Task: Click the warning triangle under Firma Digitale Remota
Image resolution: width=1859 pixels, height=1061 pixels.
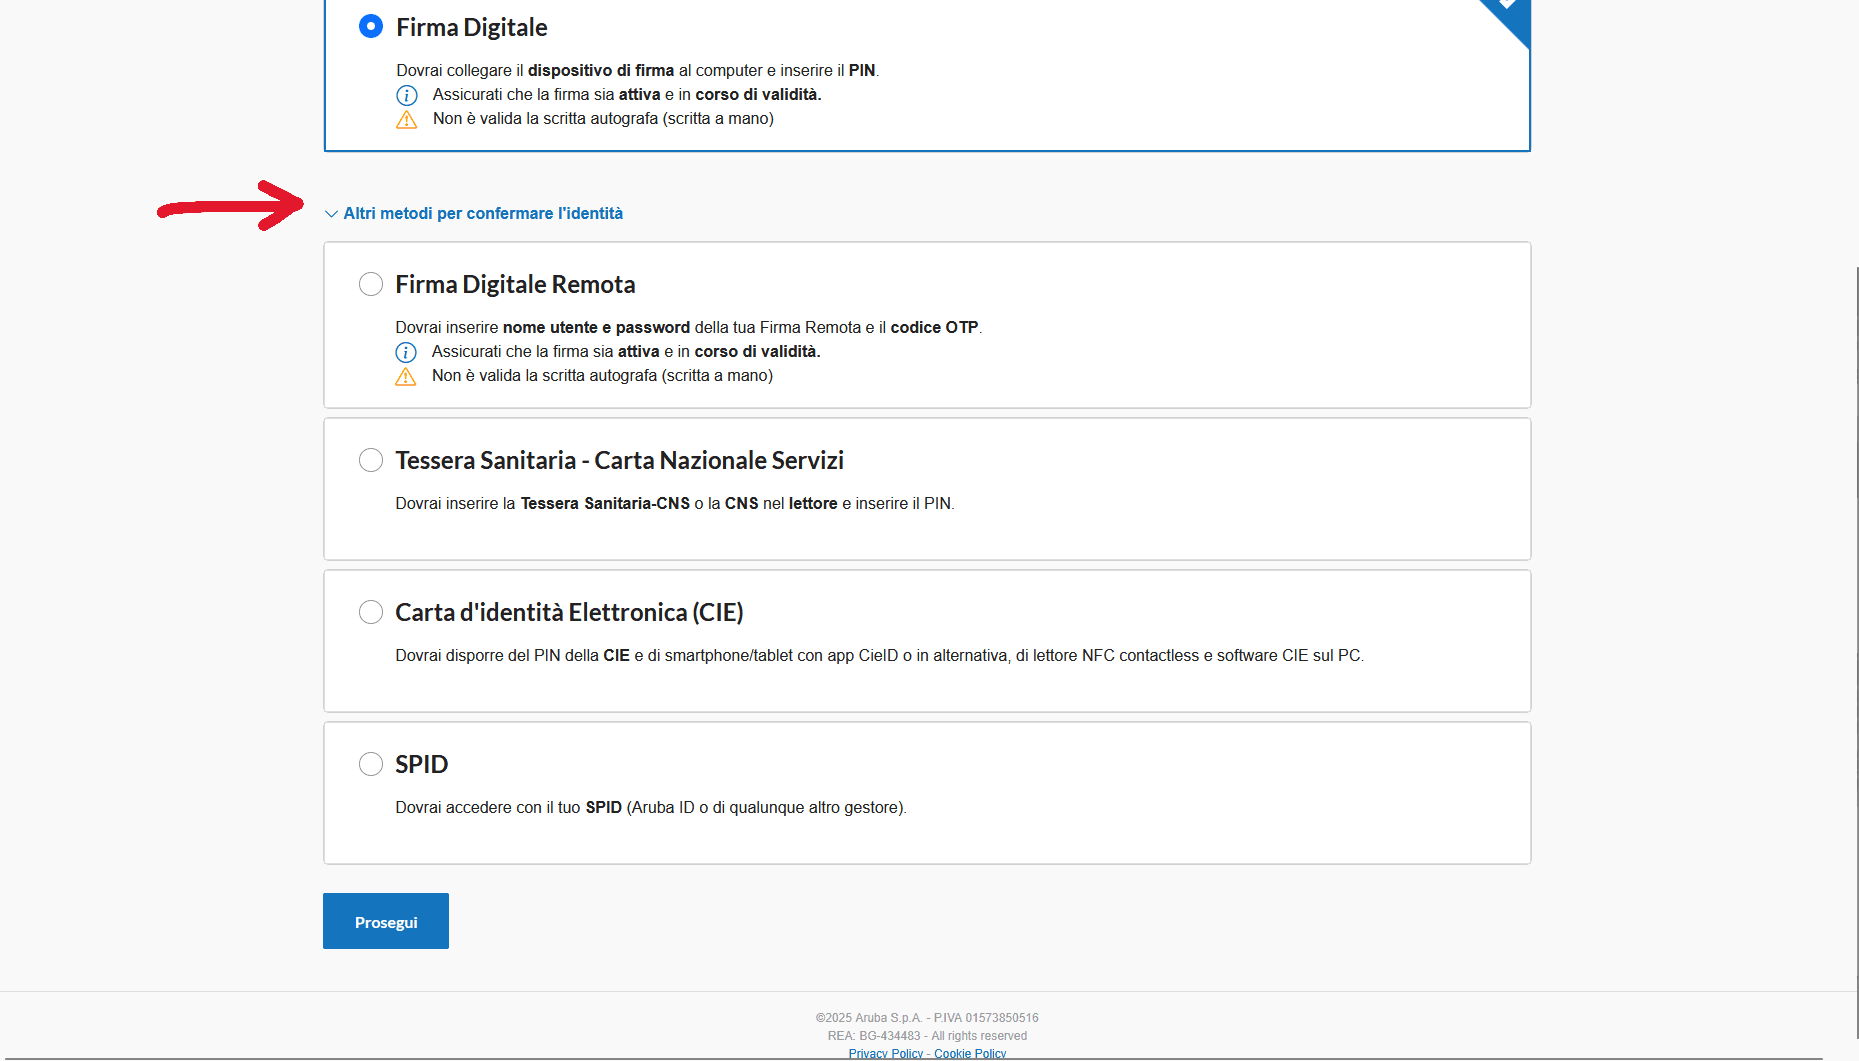Action: 405,377
